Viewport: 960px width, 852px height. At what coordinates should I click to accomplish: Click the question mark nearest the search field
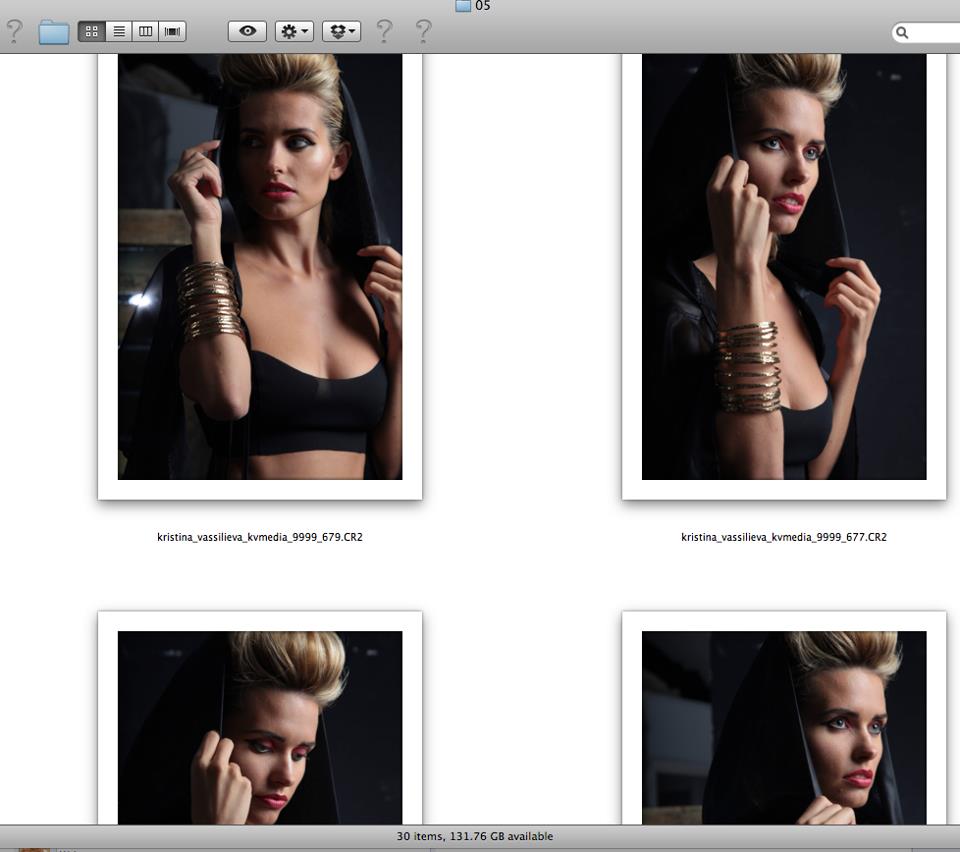tap(423, 31)
